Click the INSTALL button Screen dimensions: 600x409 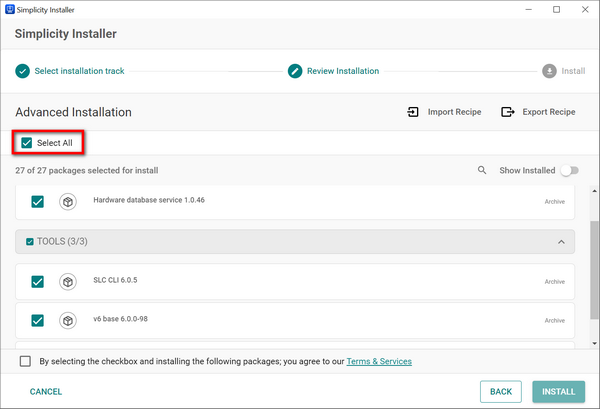558,392
